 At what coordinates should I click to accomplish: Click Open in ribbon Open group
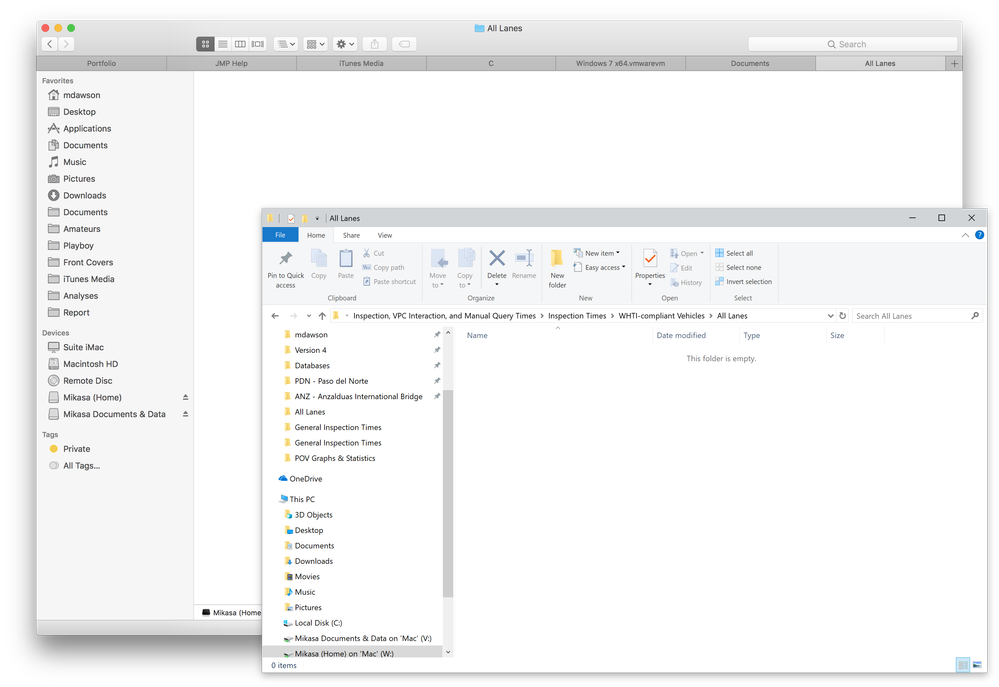click(x=687, y=253)
